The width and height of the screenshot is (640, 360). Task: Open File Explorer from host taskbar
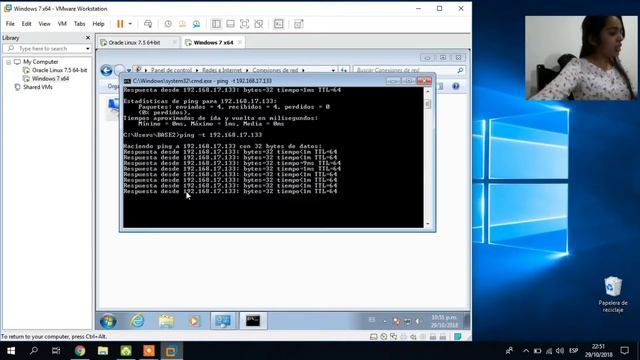point(103,351)
